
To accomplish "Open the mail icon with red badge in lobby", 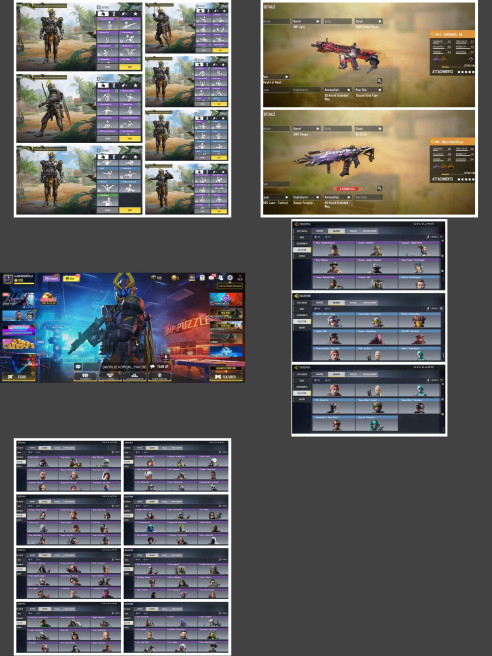I will coord(211,278).
